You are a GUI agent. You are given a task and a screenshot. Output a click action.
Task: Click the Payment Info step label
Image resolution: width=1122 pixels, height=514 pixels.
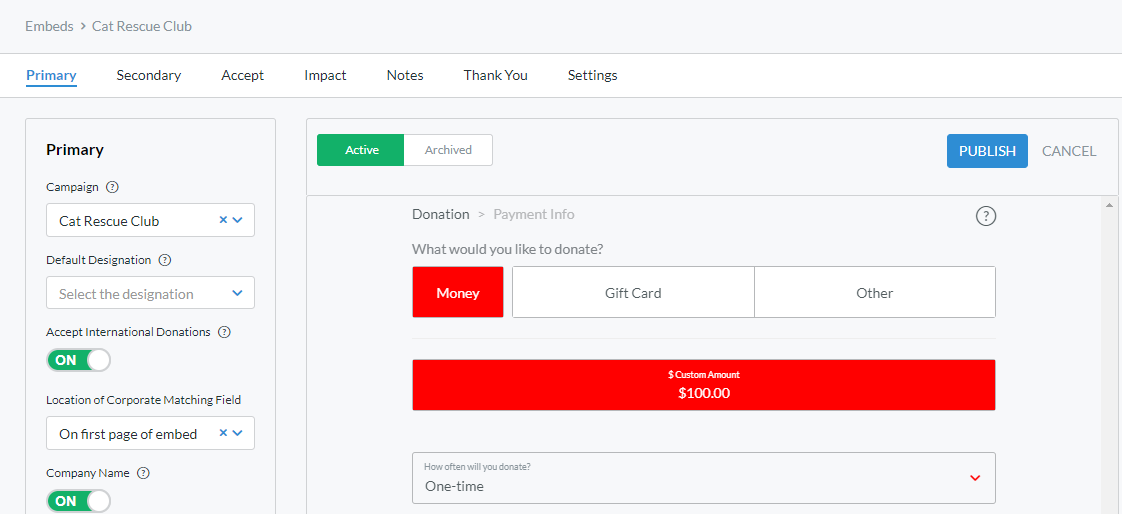pos(534,214)
